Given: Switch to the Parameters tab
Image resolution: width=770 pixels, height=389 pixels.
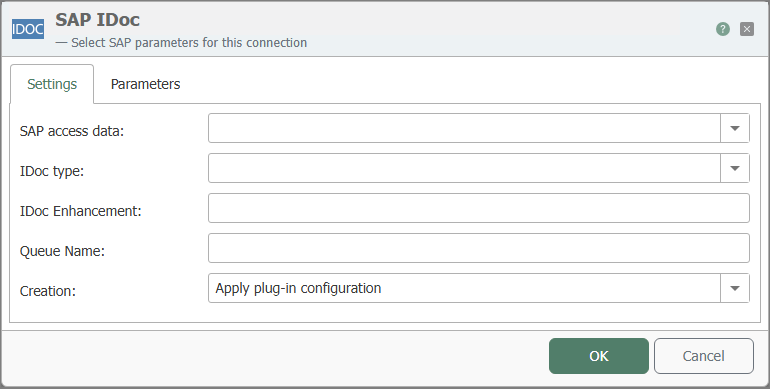Looking at the screenshot, I should point(145,84).
